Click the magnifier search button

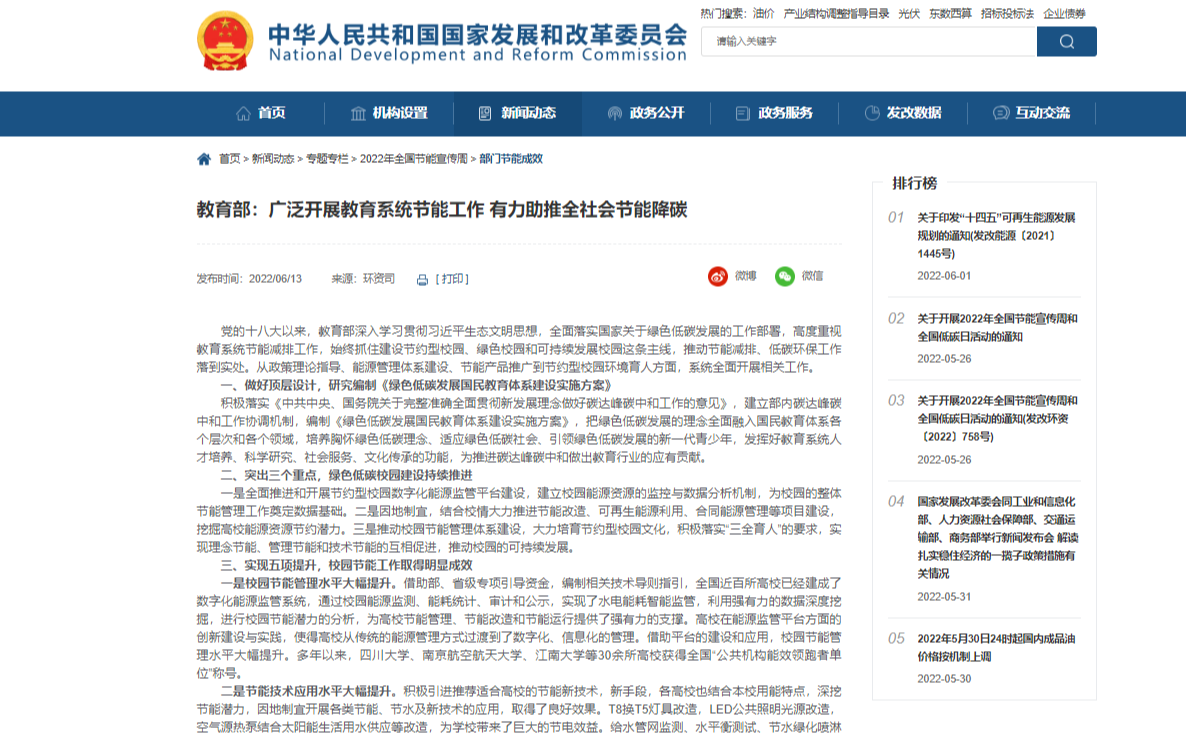1066,42
